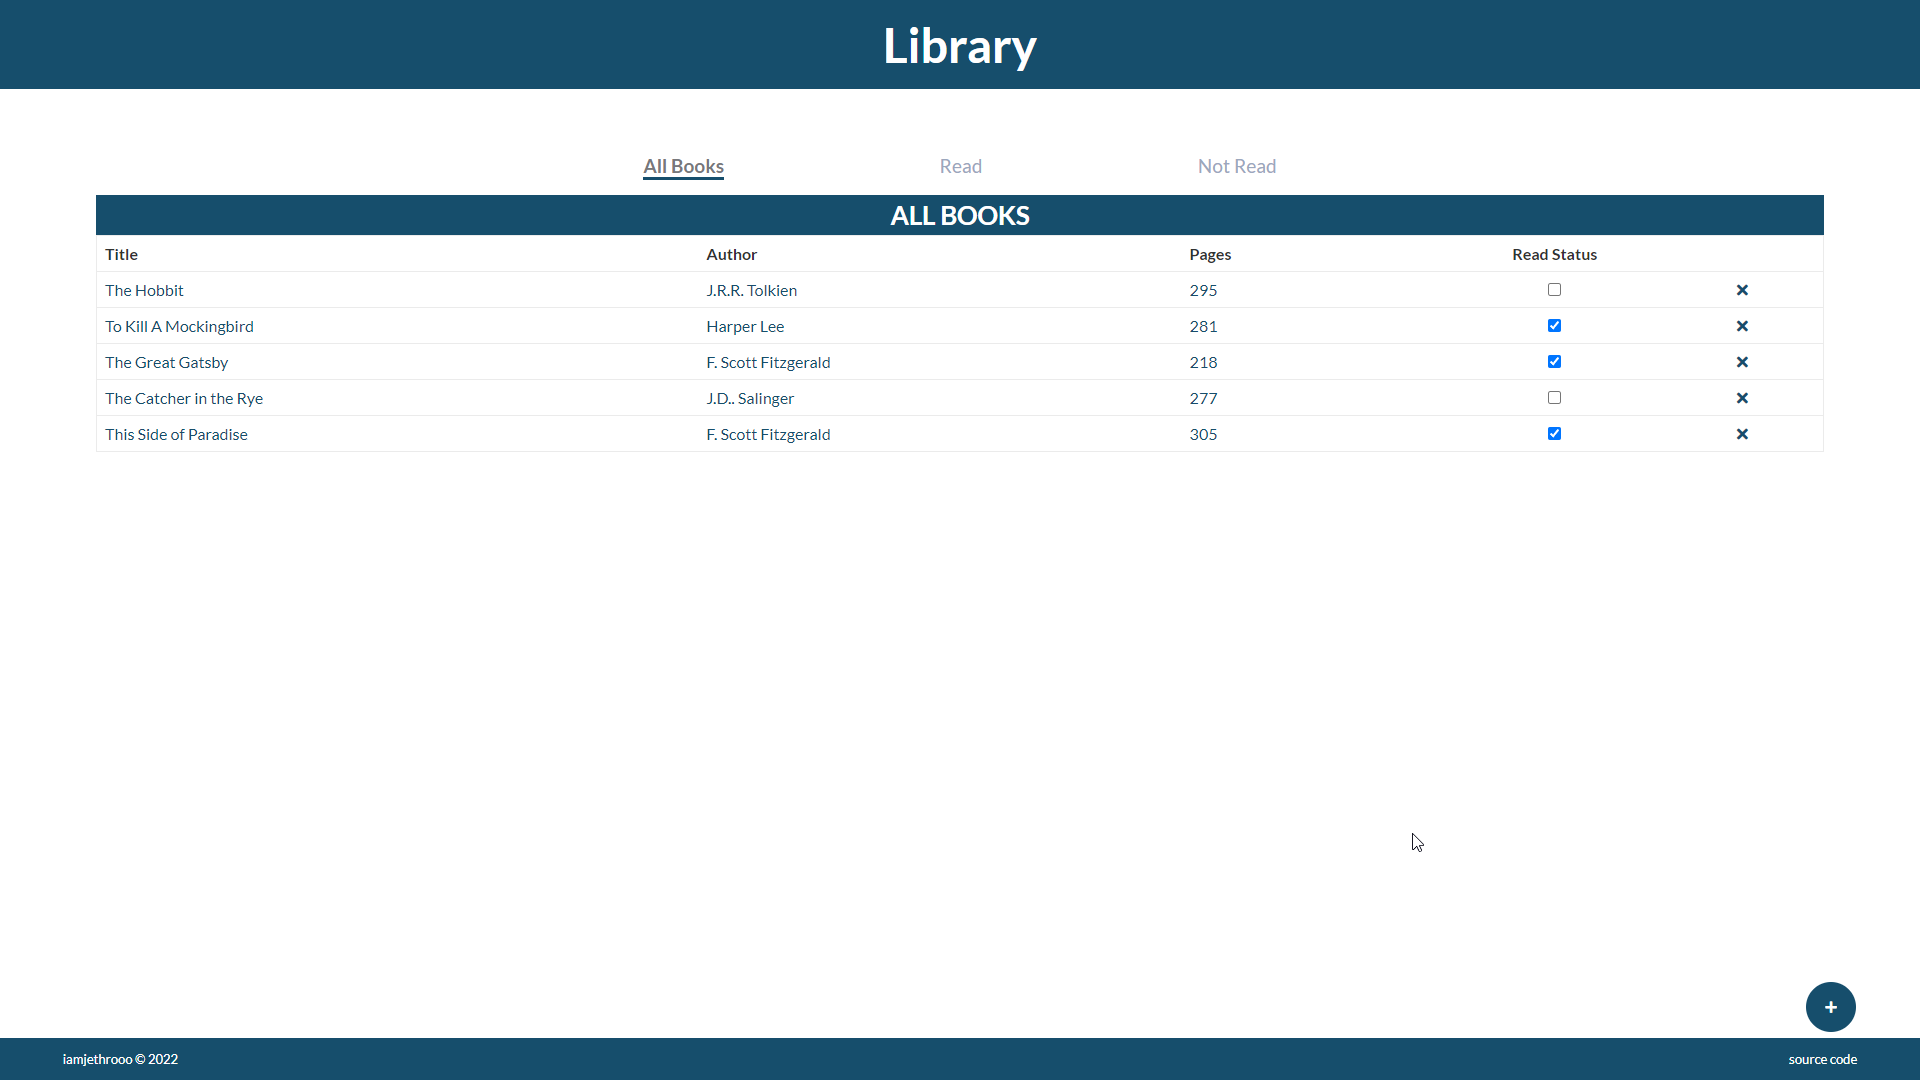Mark The Hobbit as read
Image resolution: width=1920 pixels, height=1080 pixels.
click(x=1554, y=290)
